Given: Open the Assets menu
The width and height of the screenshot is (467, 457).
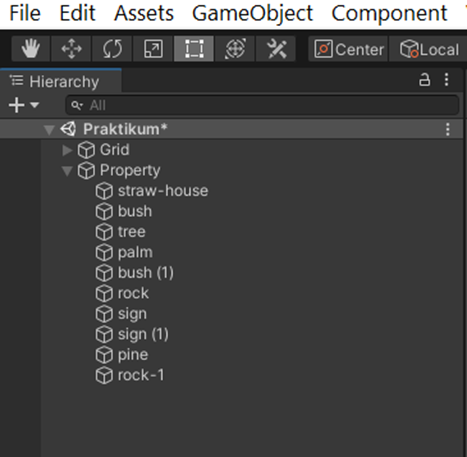Looking at the screenshot, I should tap(144, 13).
